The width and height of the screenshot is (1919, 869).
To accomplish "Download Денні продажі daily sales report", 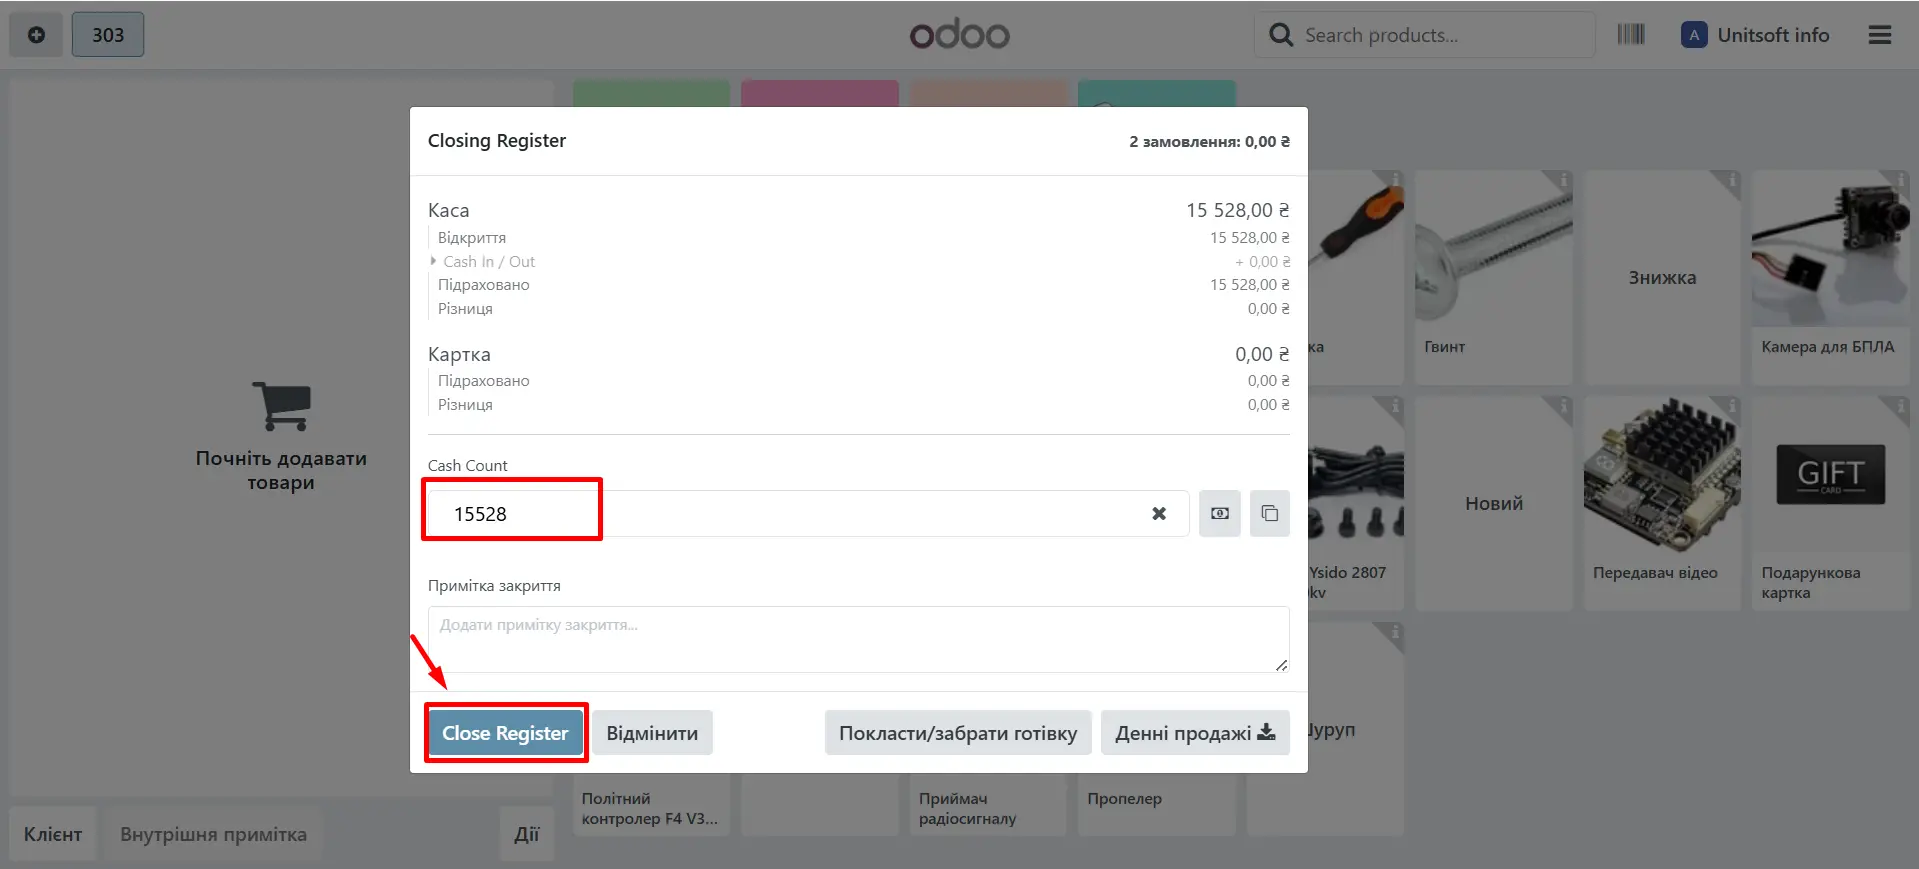I will (x=1194, y=733).
